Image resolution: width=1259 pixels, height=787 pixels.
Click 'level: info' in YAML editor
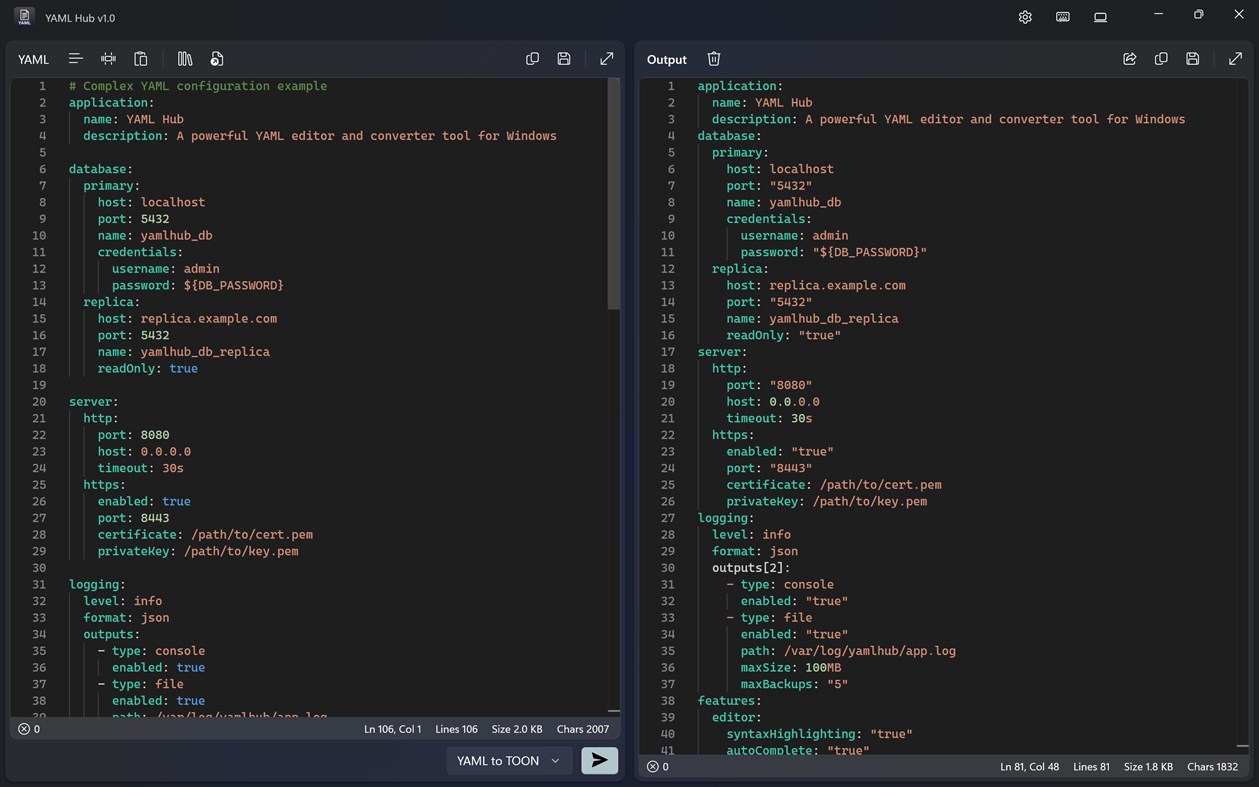pyautogui.click(x=122, y=601)
